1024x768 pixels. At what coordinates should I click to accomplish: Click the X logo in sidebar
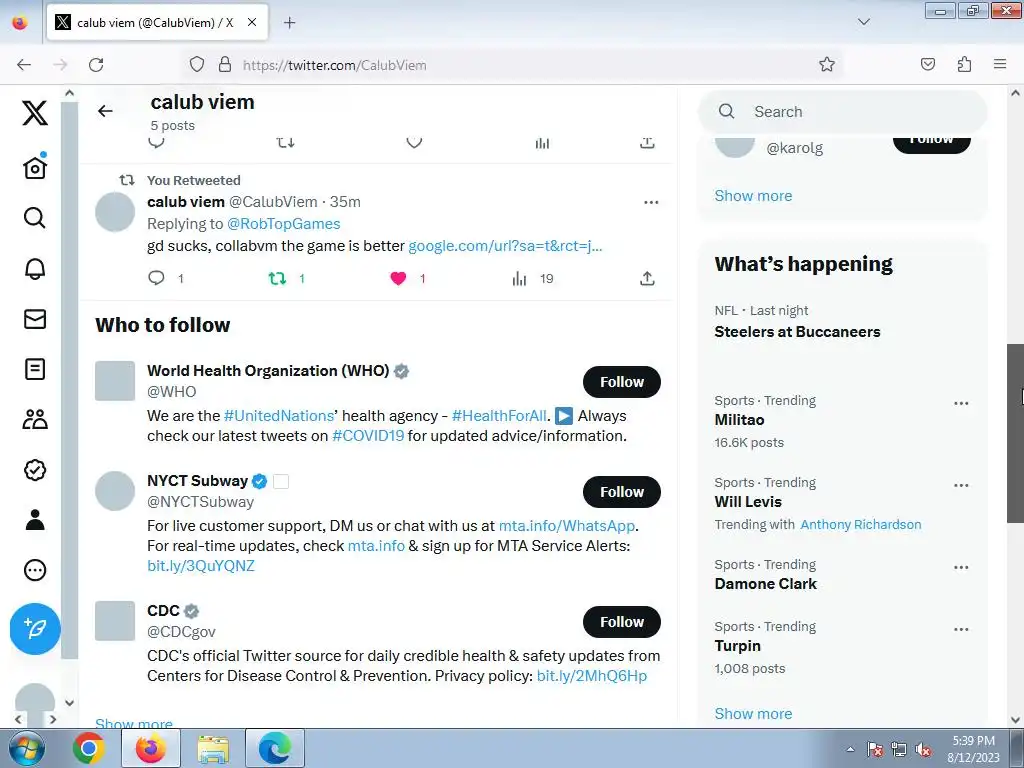point(35,112)
